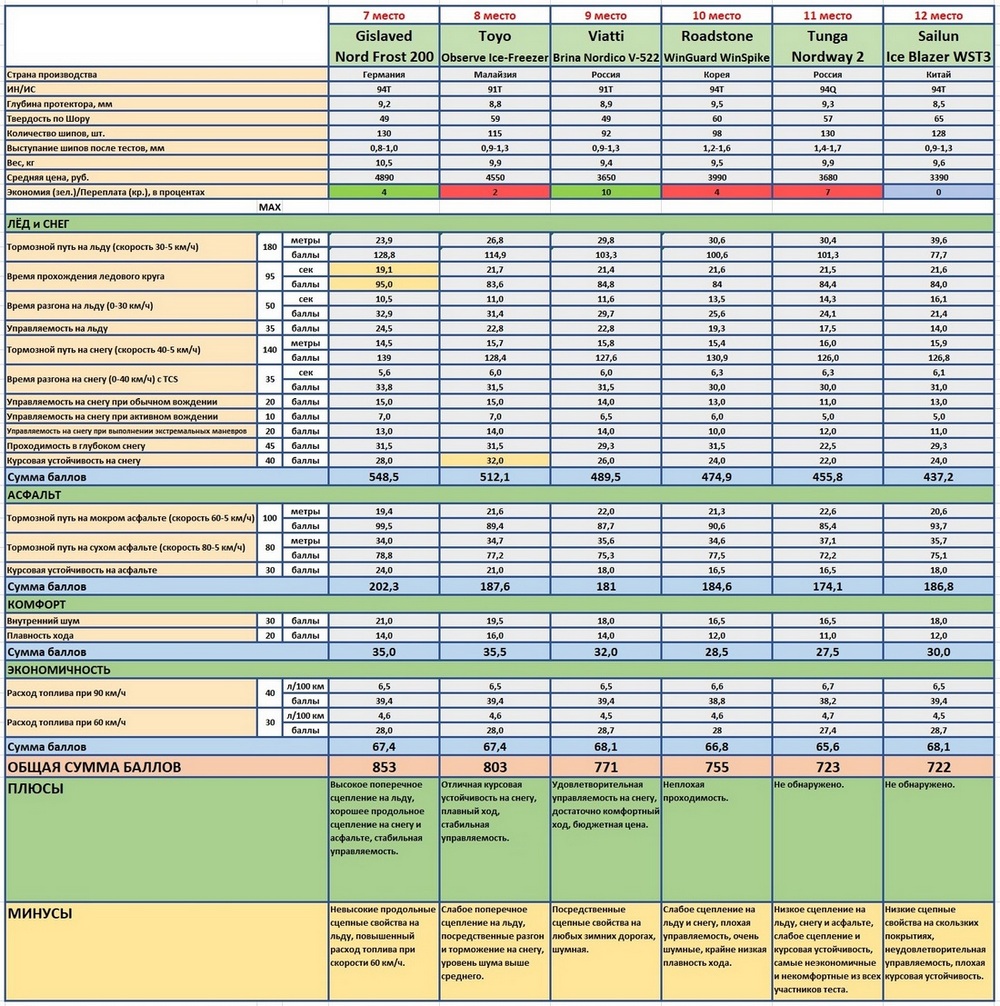
Task: Click Toyo's comfort total '35,5'
Action: click(x=495, y=652)
